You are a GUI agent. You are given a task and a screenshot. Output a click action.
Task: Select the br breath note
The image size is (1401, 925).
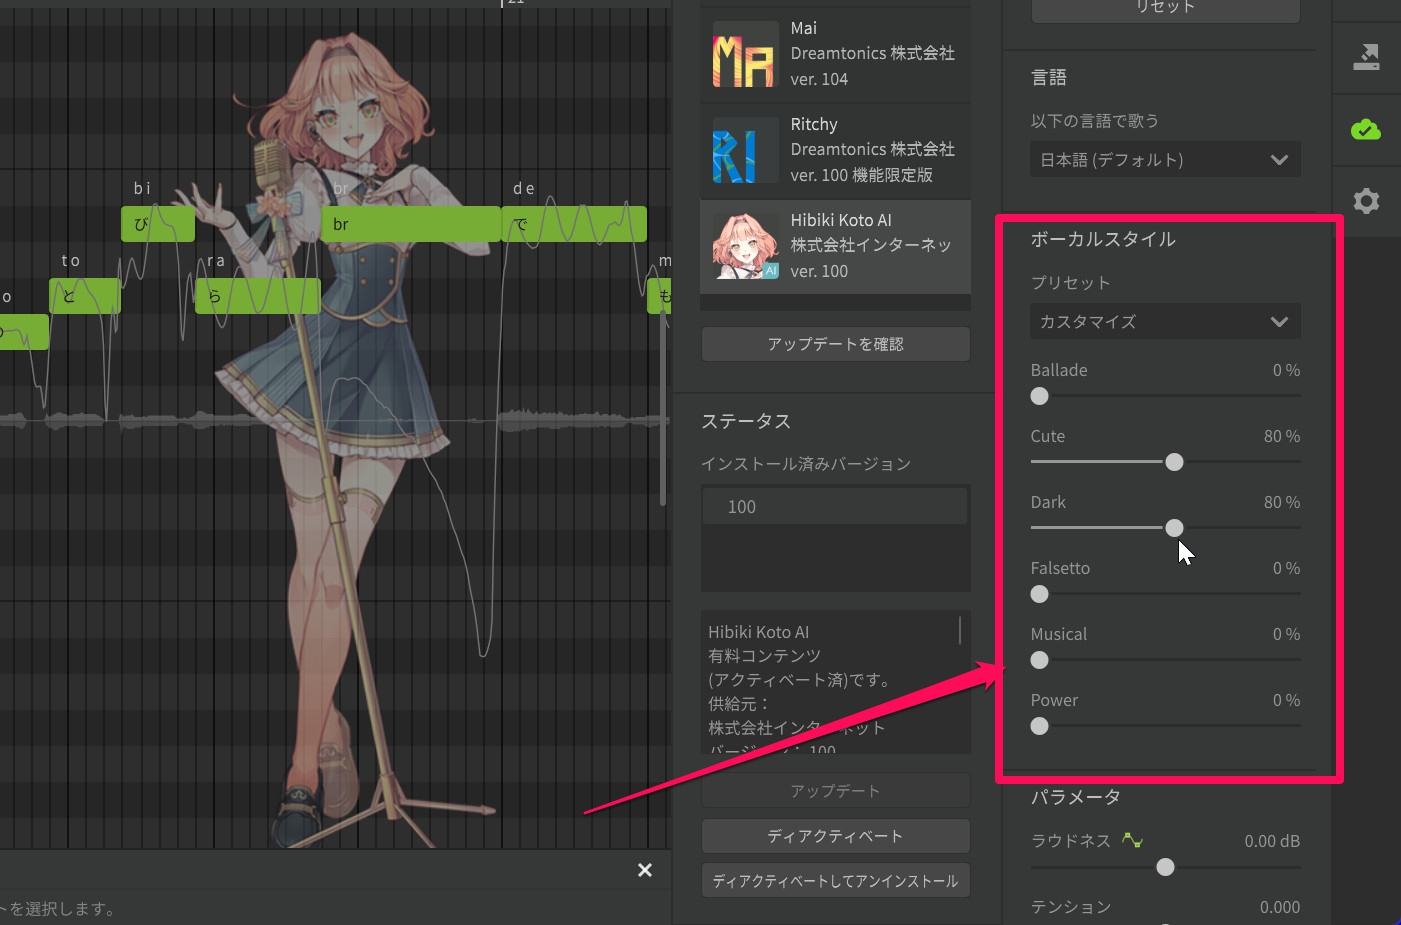(411, 224)
